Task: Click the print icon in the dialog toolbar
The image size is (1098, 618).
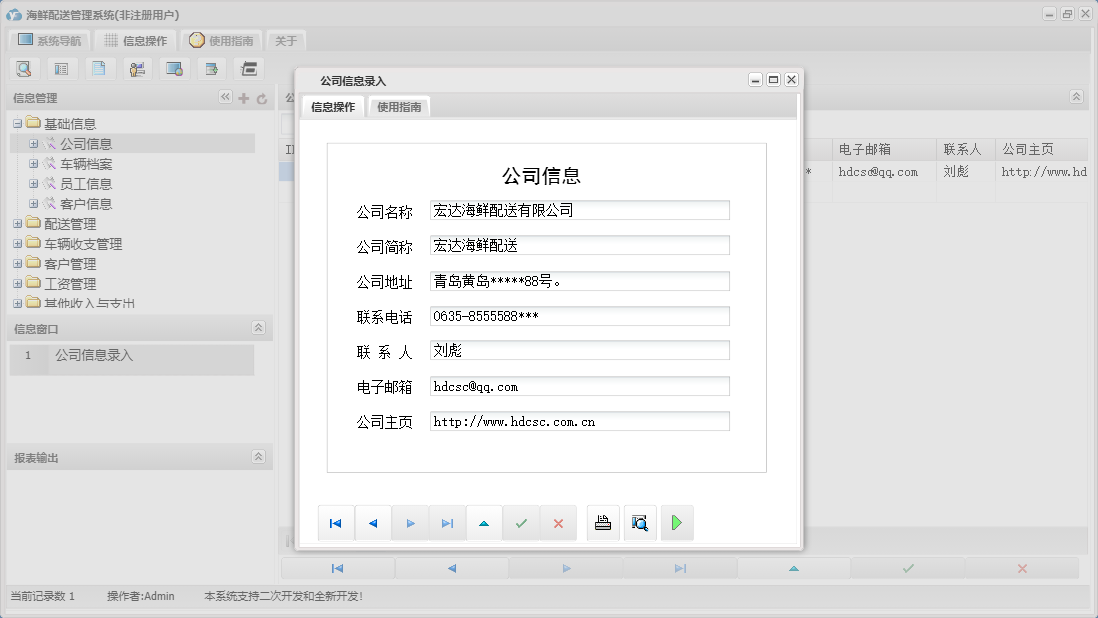Action: (x=602, y=522)
